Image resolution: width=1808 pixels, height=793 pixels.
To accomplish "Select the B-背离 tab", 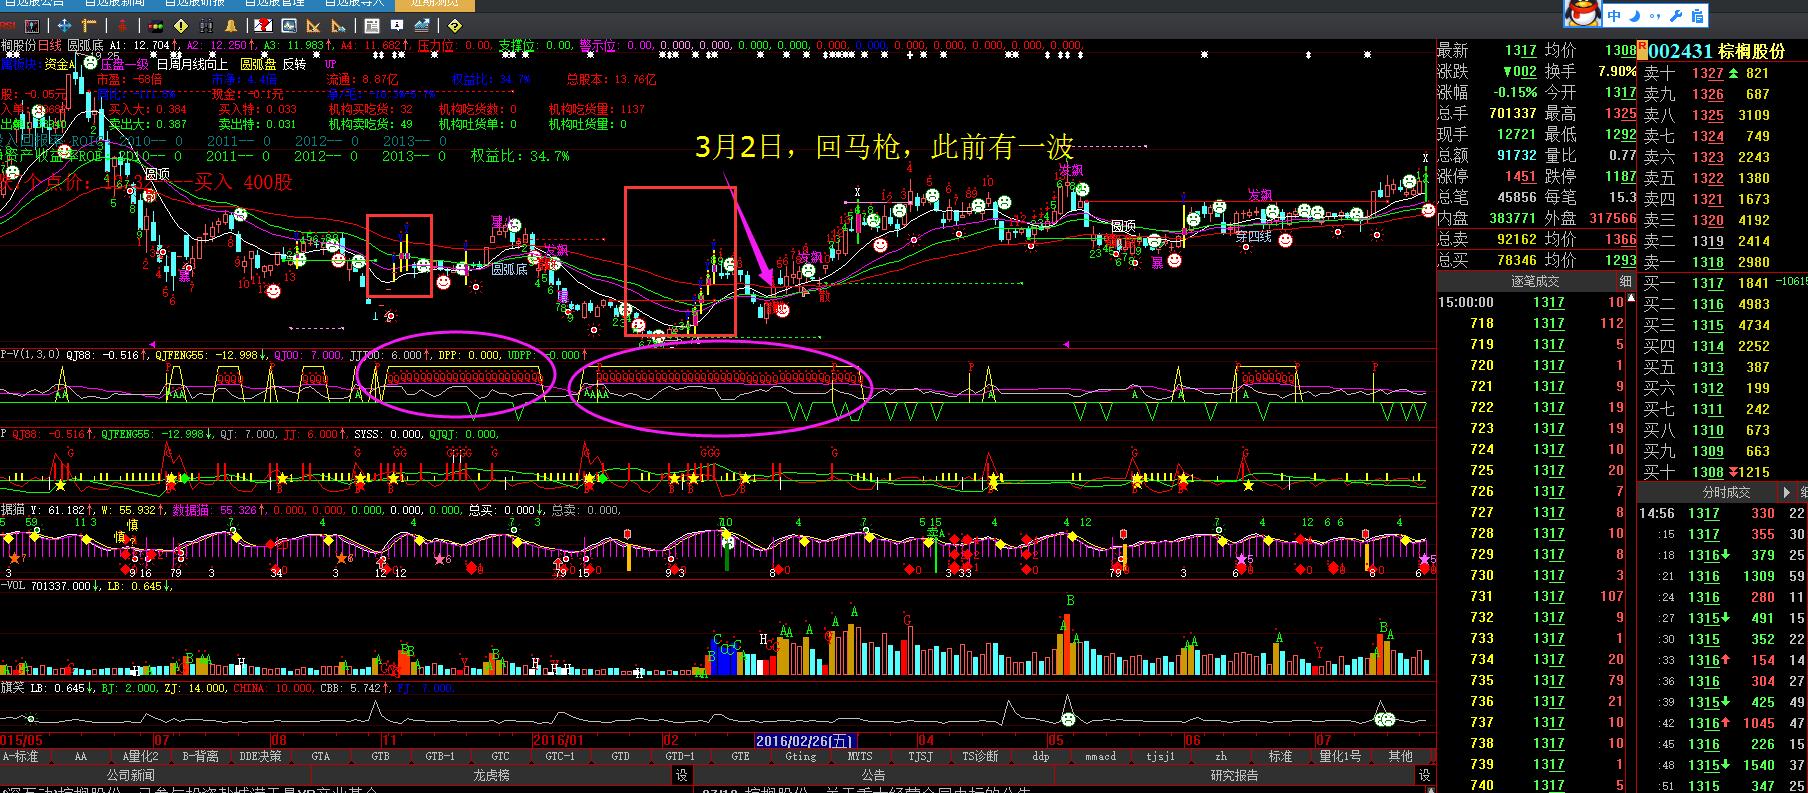I will (x=200, y=757).
